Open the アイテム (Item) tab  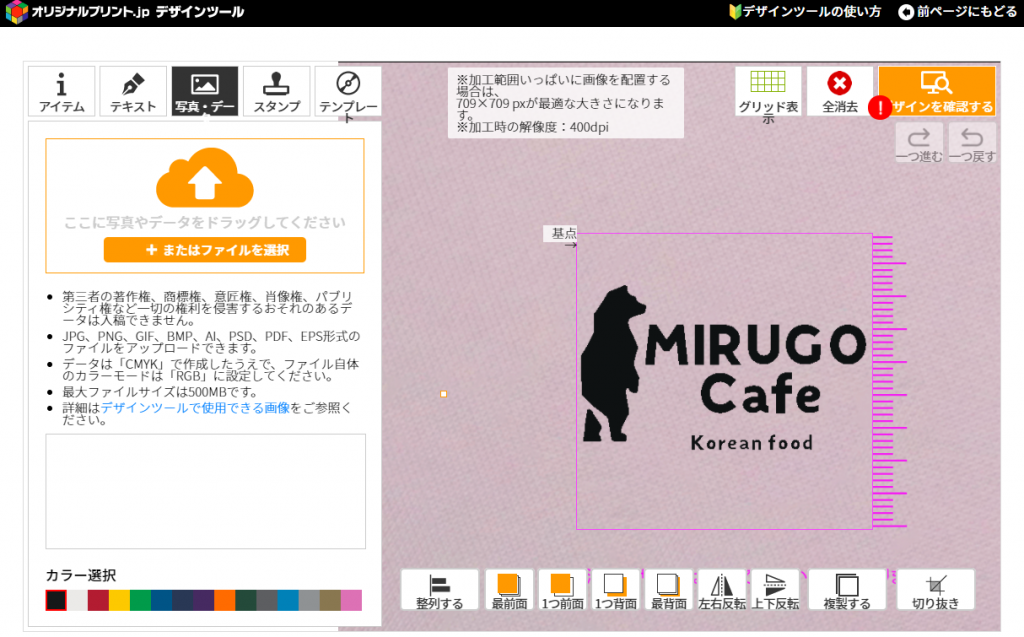coord(61,91)
